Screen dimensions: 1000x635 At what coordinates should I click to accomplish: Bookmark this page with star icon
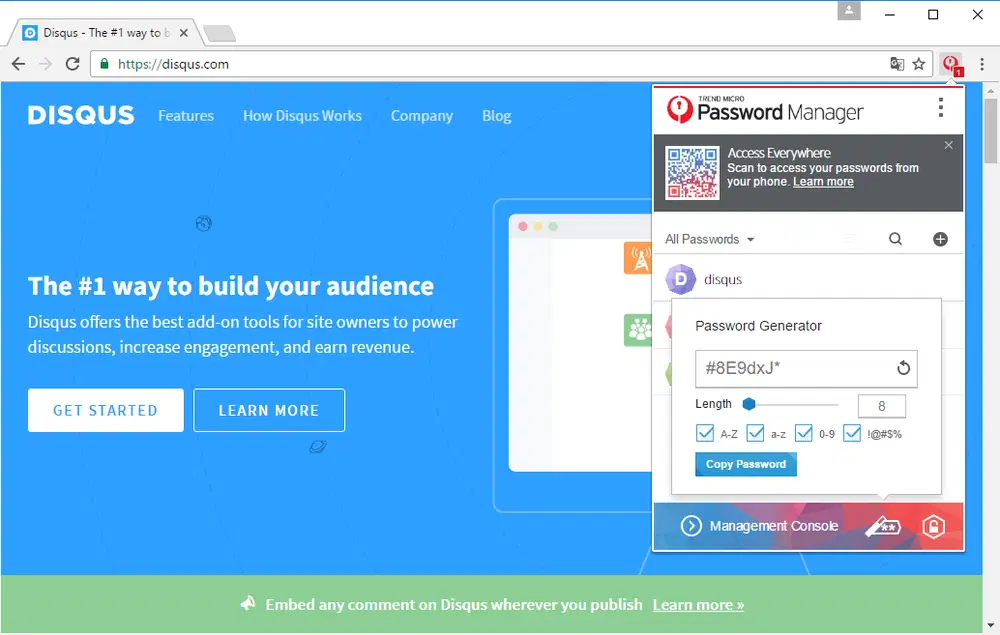pos(918,64)
